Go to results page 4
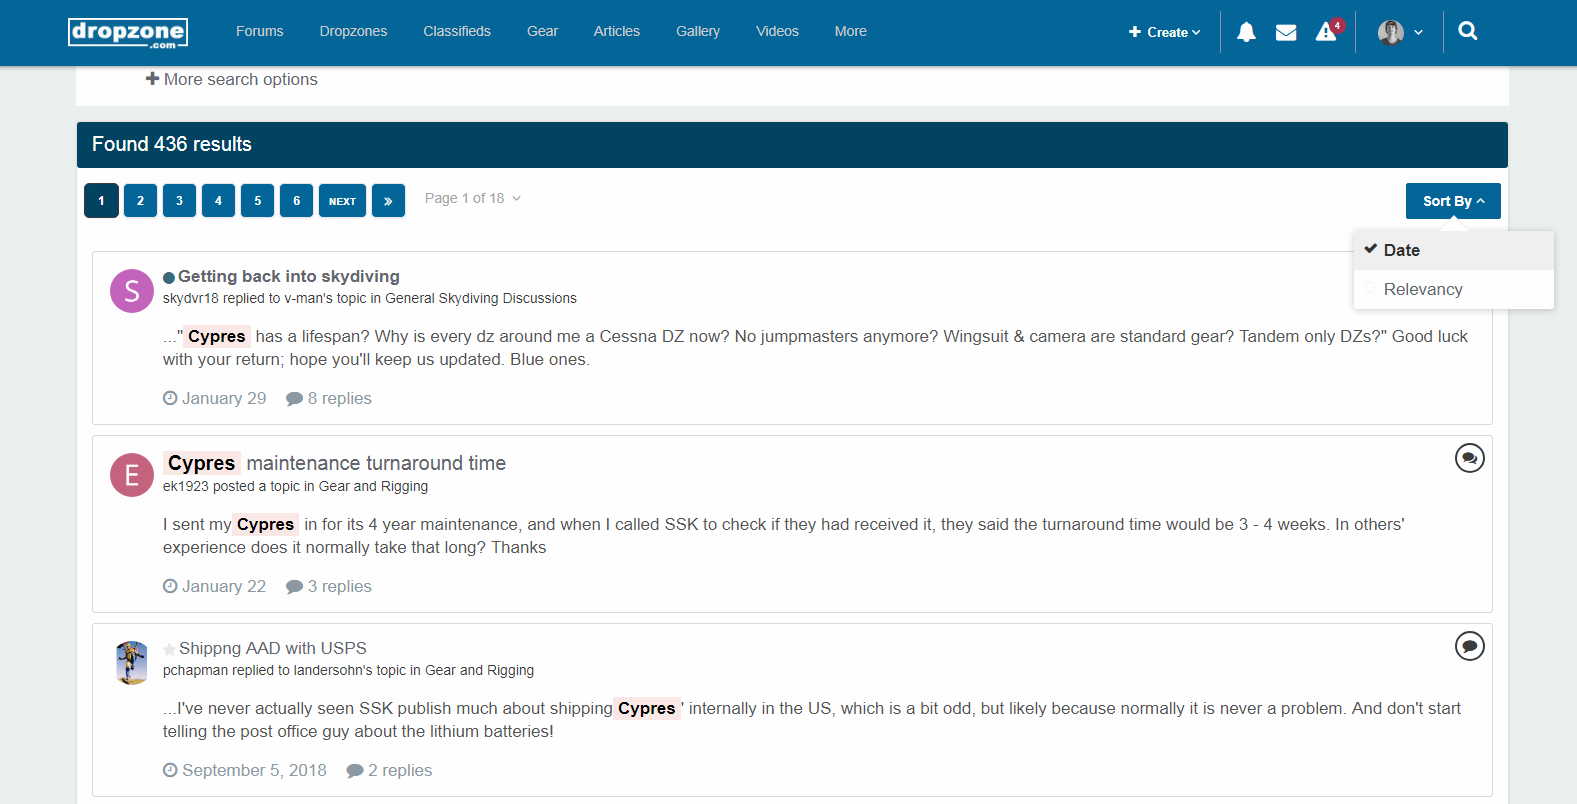The height and width of the screenshot is (804, 1577). click(218, 201)
